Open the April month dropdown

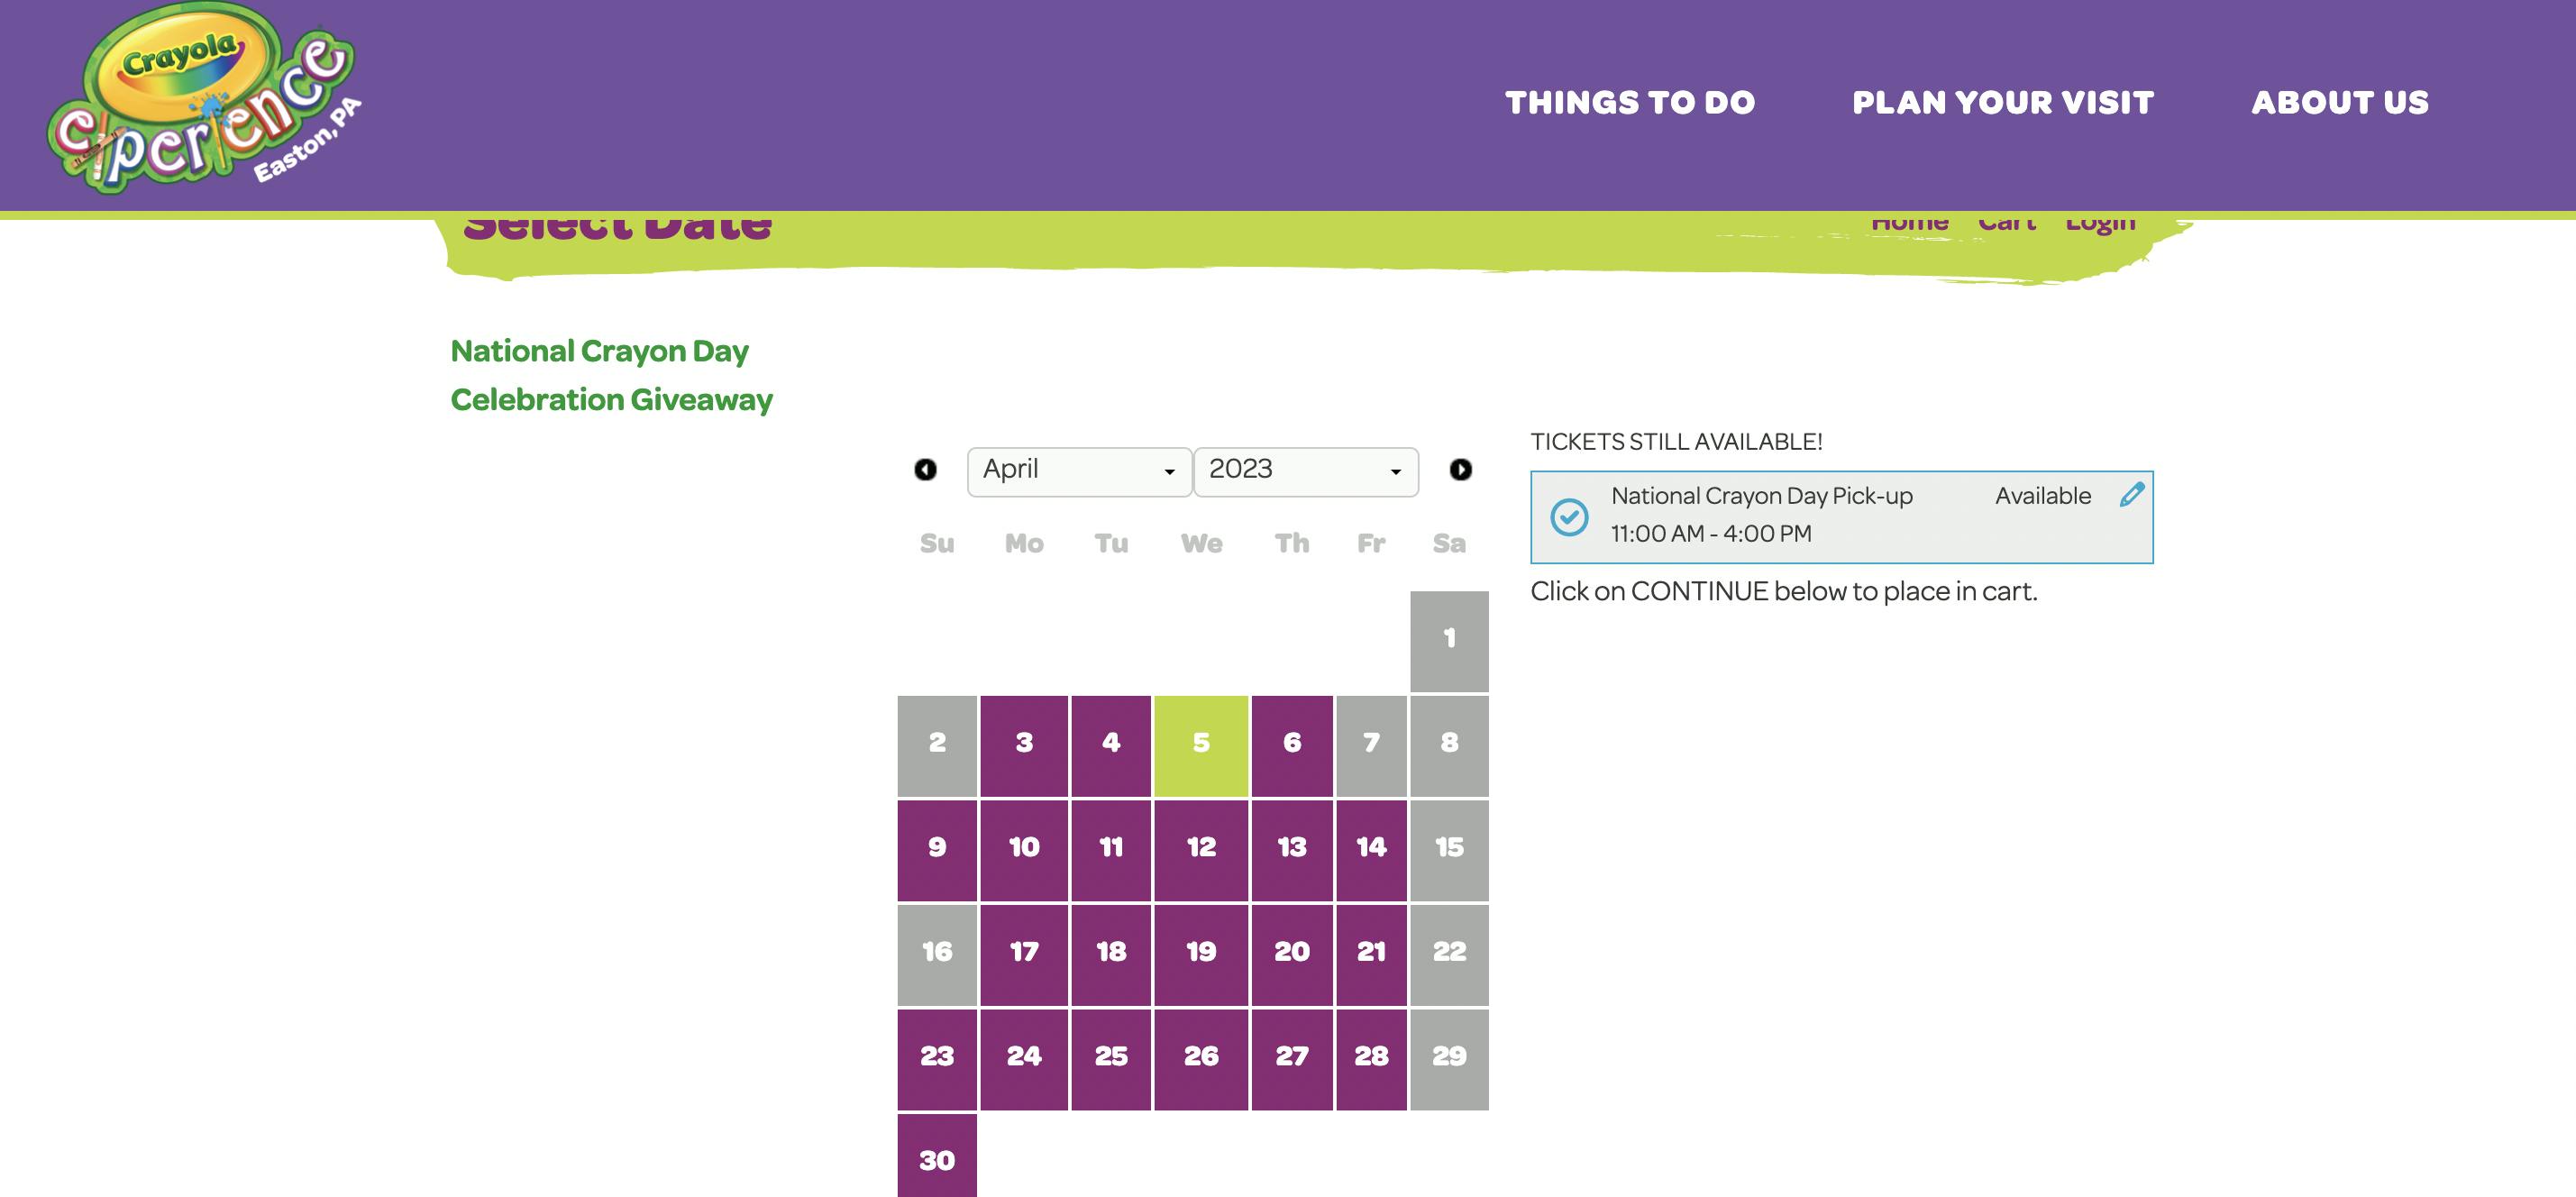point(1079,471)
